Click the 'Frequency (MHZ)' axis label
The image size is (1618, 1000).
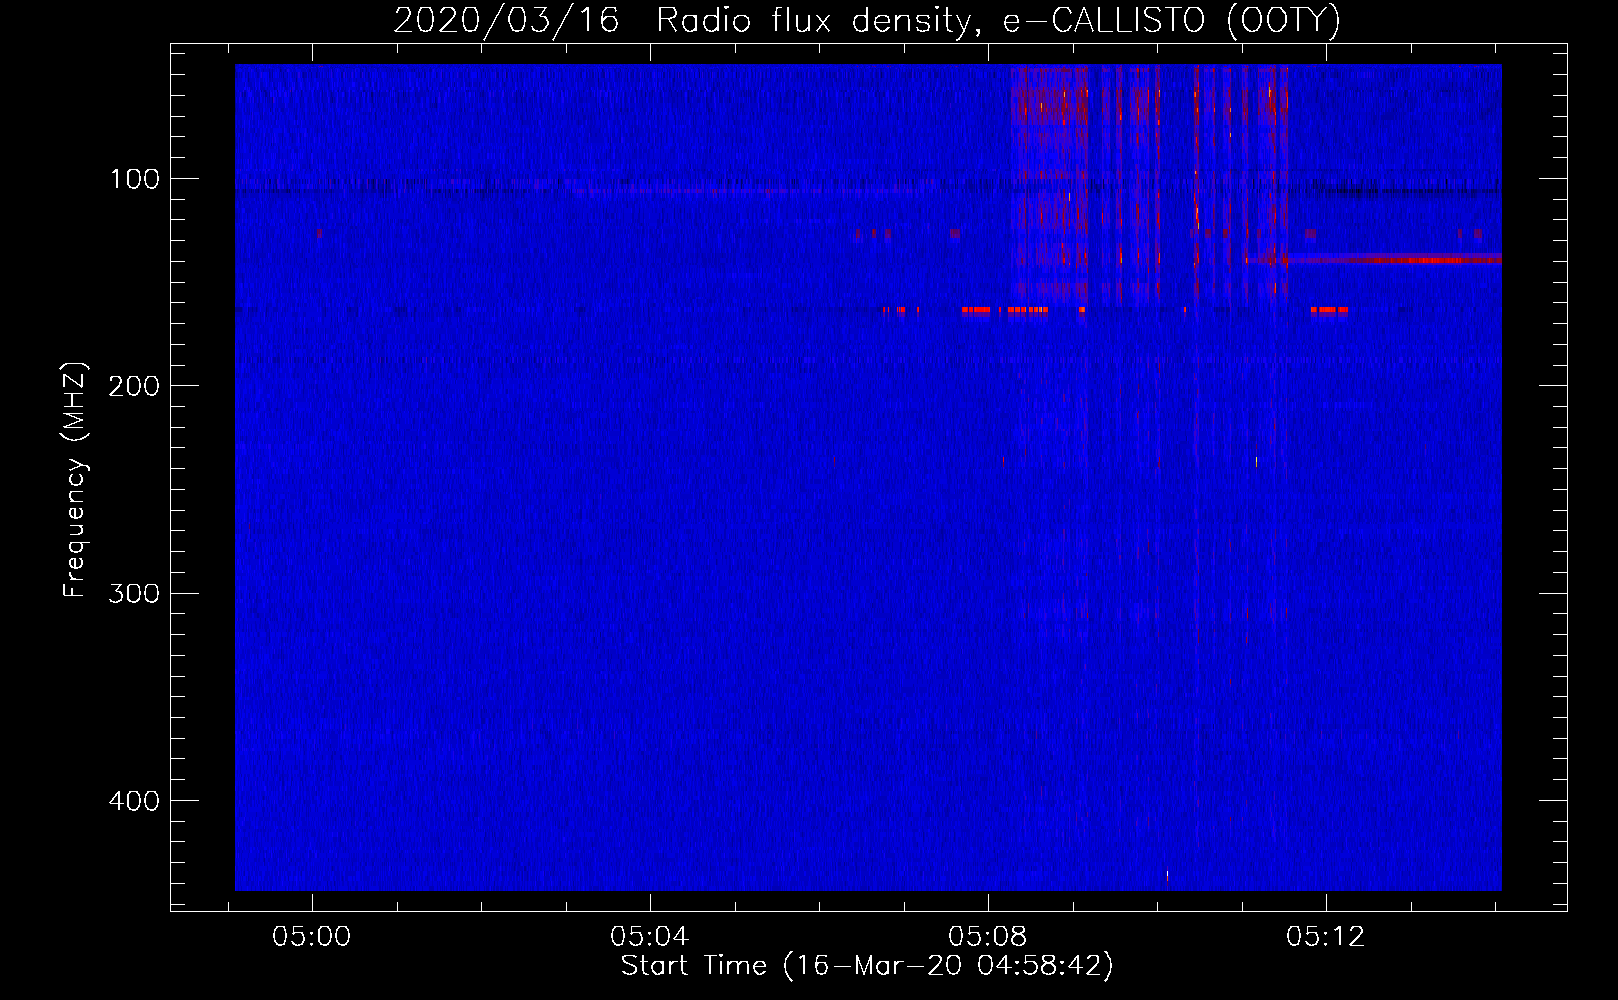[75, 479]
